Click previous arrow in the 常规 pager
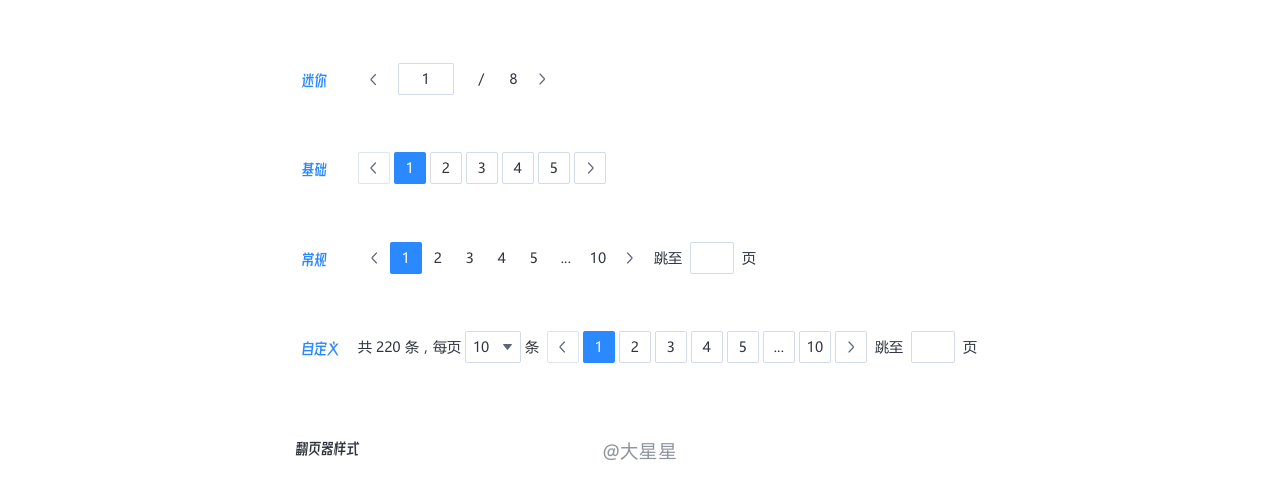 coord(374,258)
